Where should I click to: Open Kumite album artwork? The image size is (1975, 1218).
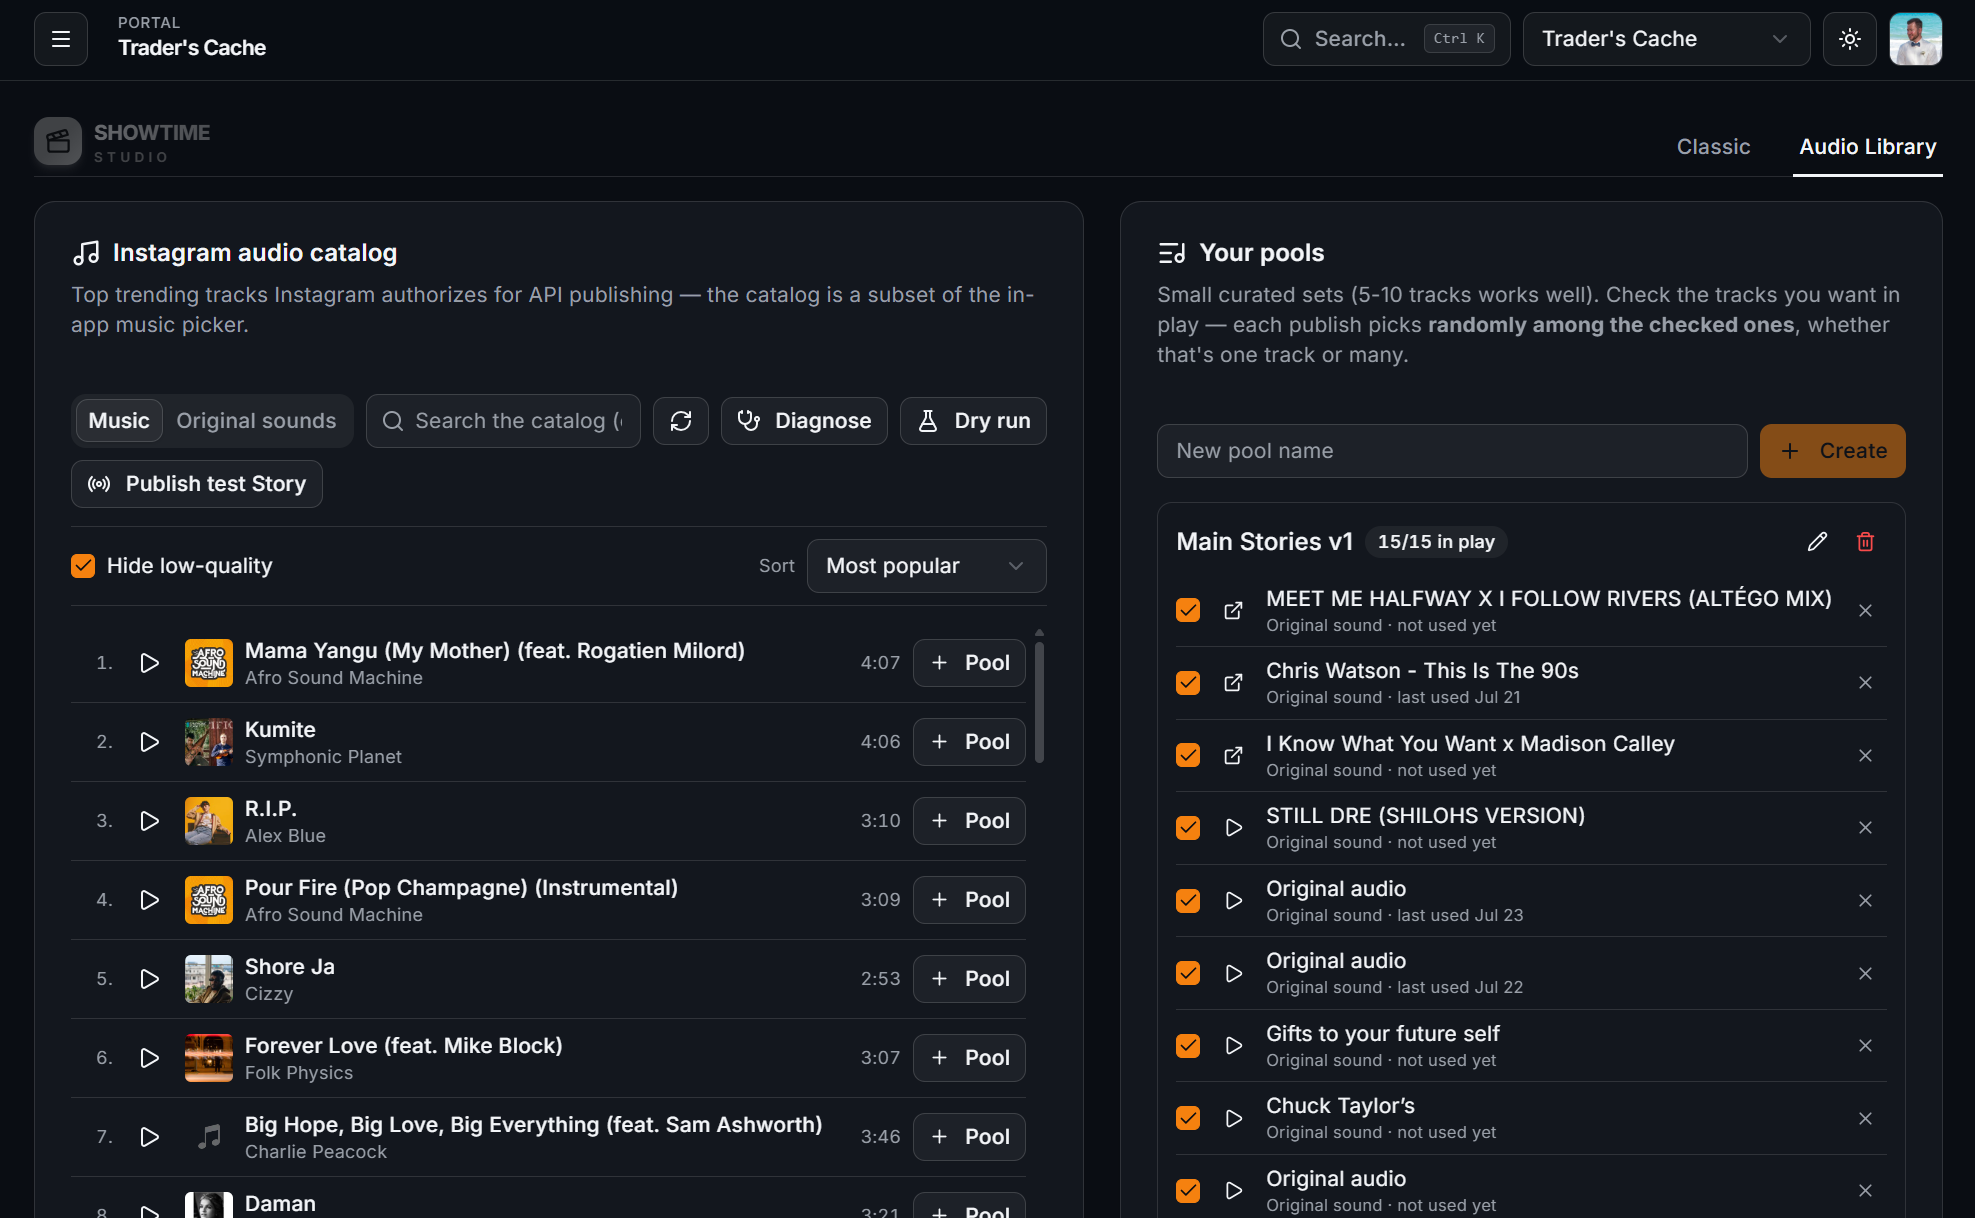click(x=209, y=742)
